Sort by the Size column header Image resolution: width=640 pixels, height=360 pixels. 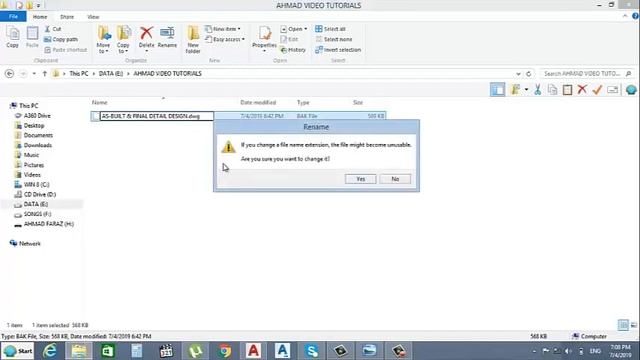point(358,102)
